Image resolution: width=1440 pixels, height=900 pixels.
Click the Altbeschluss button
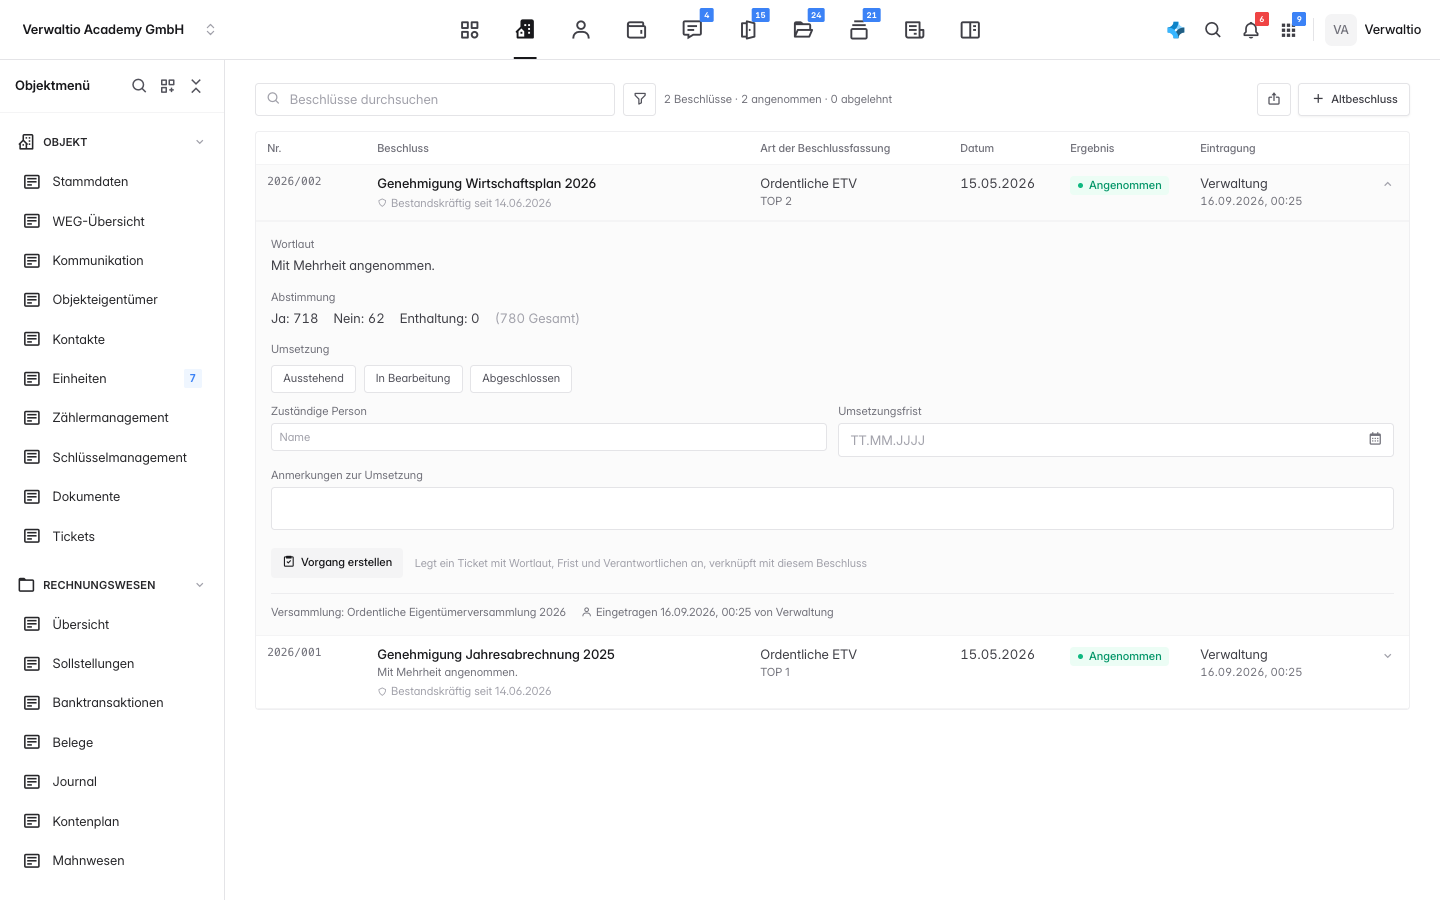[1354, 99]
